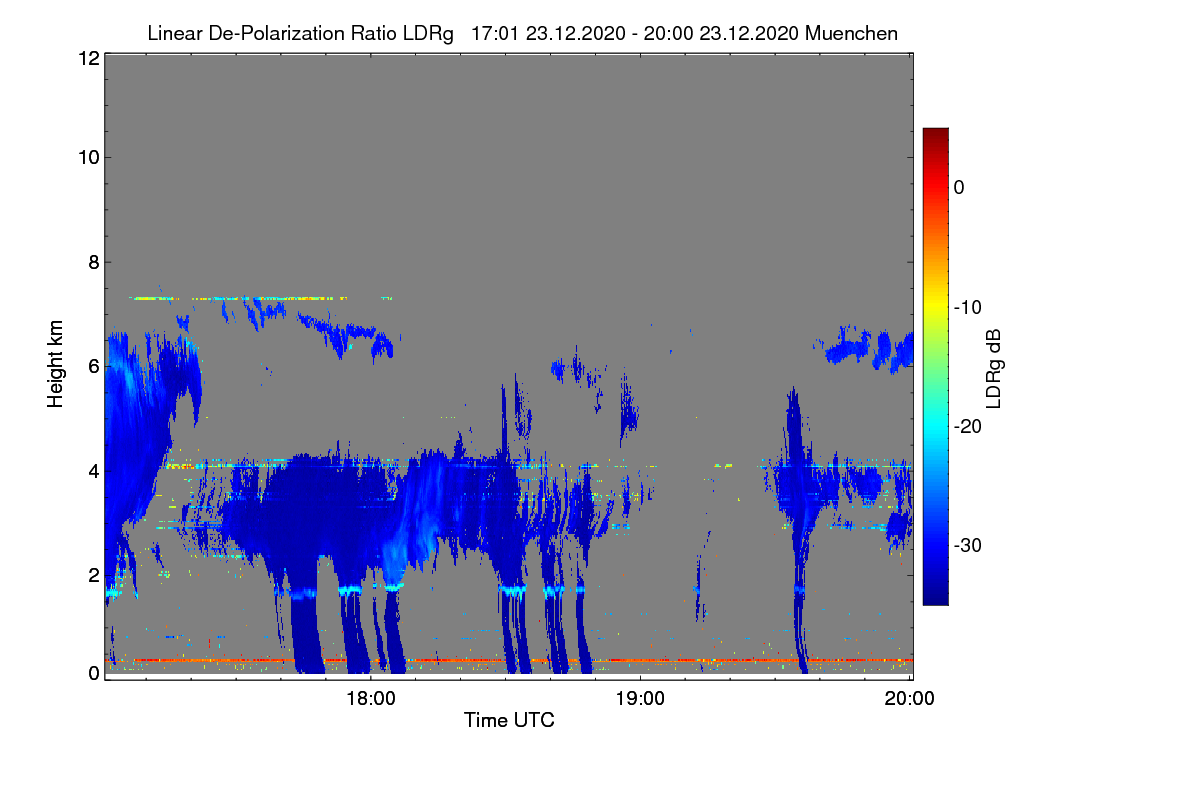Click the 8 height tick label
This screenshot has width=1200, height=800.
pyautogui.click(x=94, y=263)
